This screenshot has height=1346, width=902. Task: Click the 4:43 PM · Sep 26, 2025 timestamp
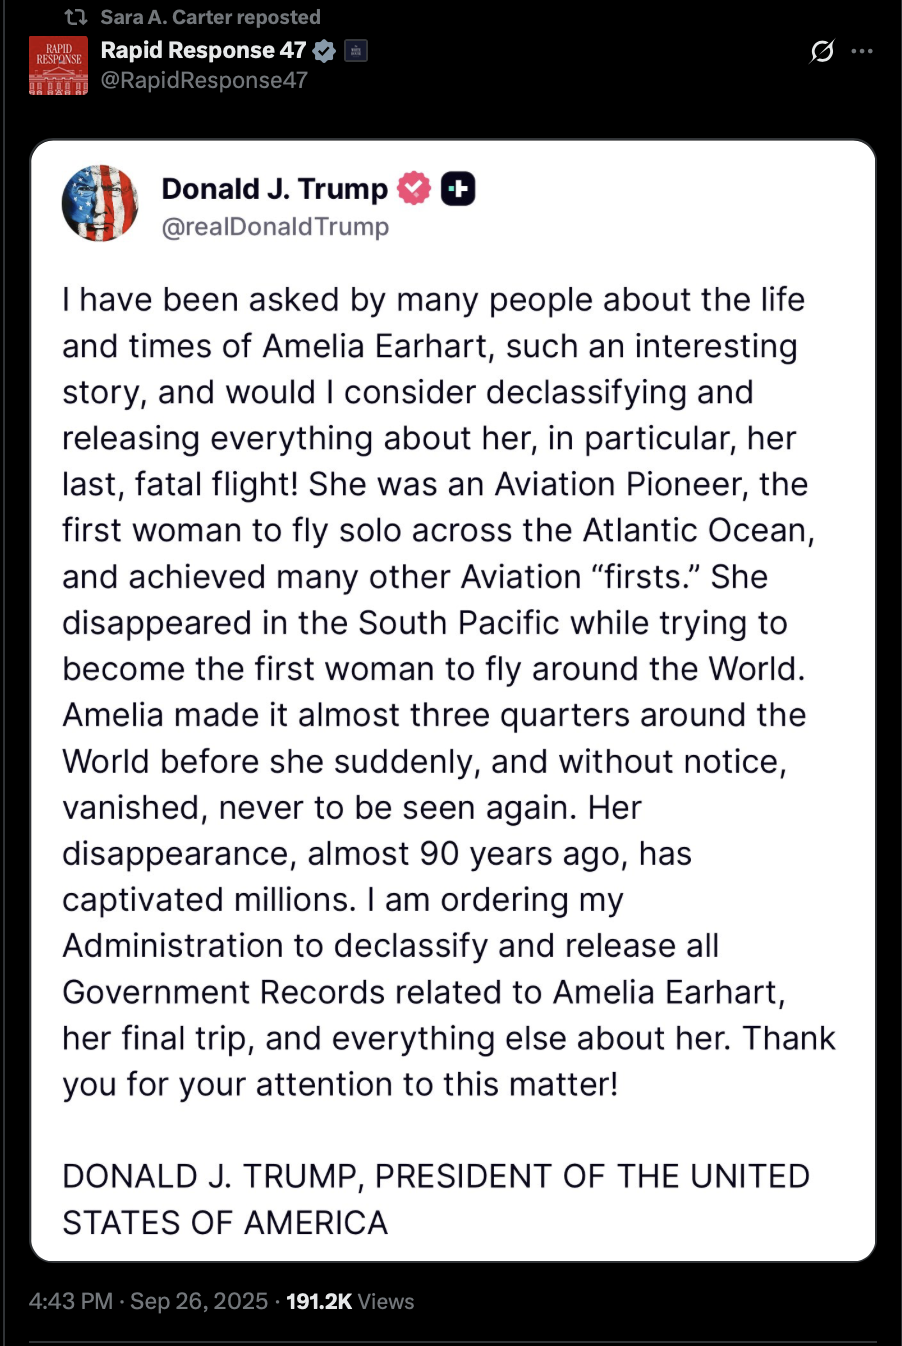tap(148, 1301)
